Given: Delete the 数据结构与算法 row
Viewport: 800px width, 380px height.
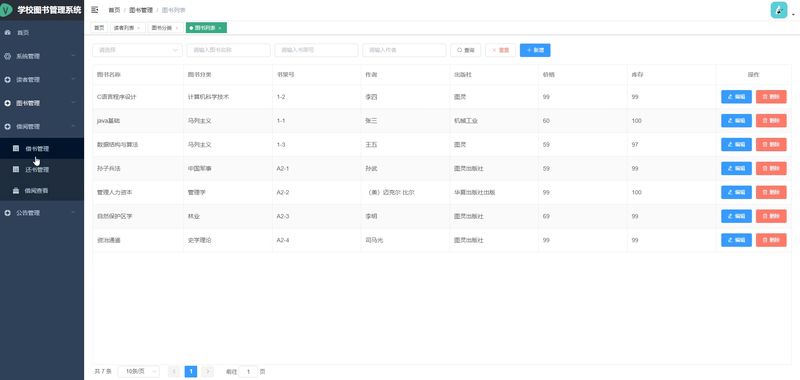Looking at the screenshot, I should pos(771,145).
